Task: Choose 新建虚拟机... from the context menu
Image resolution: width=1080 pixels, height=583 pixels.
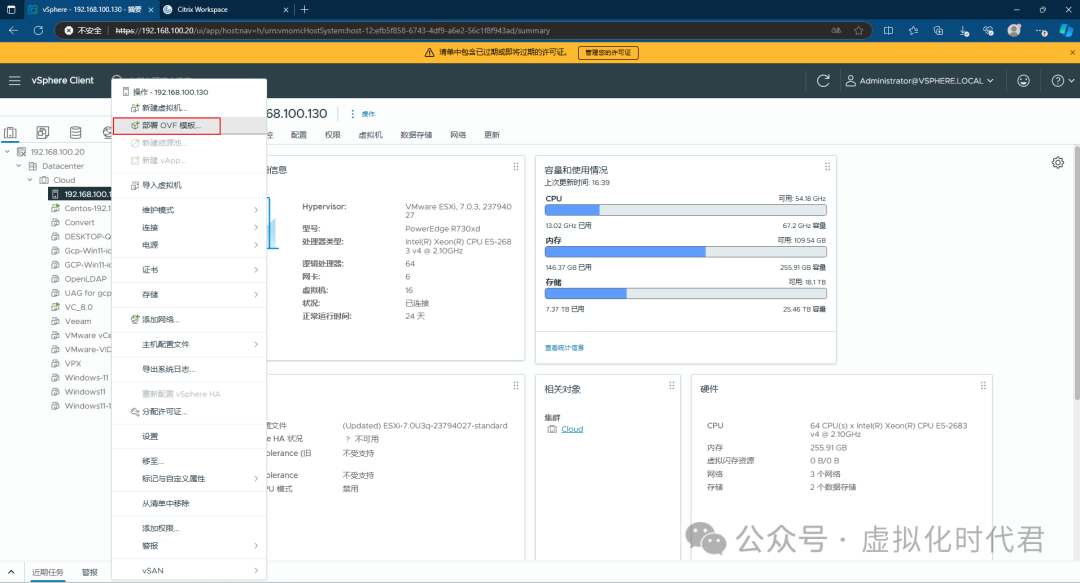Action: coord(189,108)
